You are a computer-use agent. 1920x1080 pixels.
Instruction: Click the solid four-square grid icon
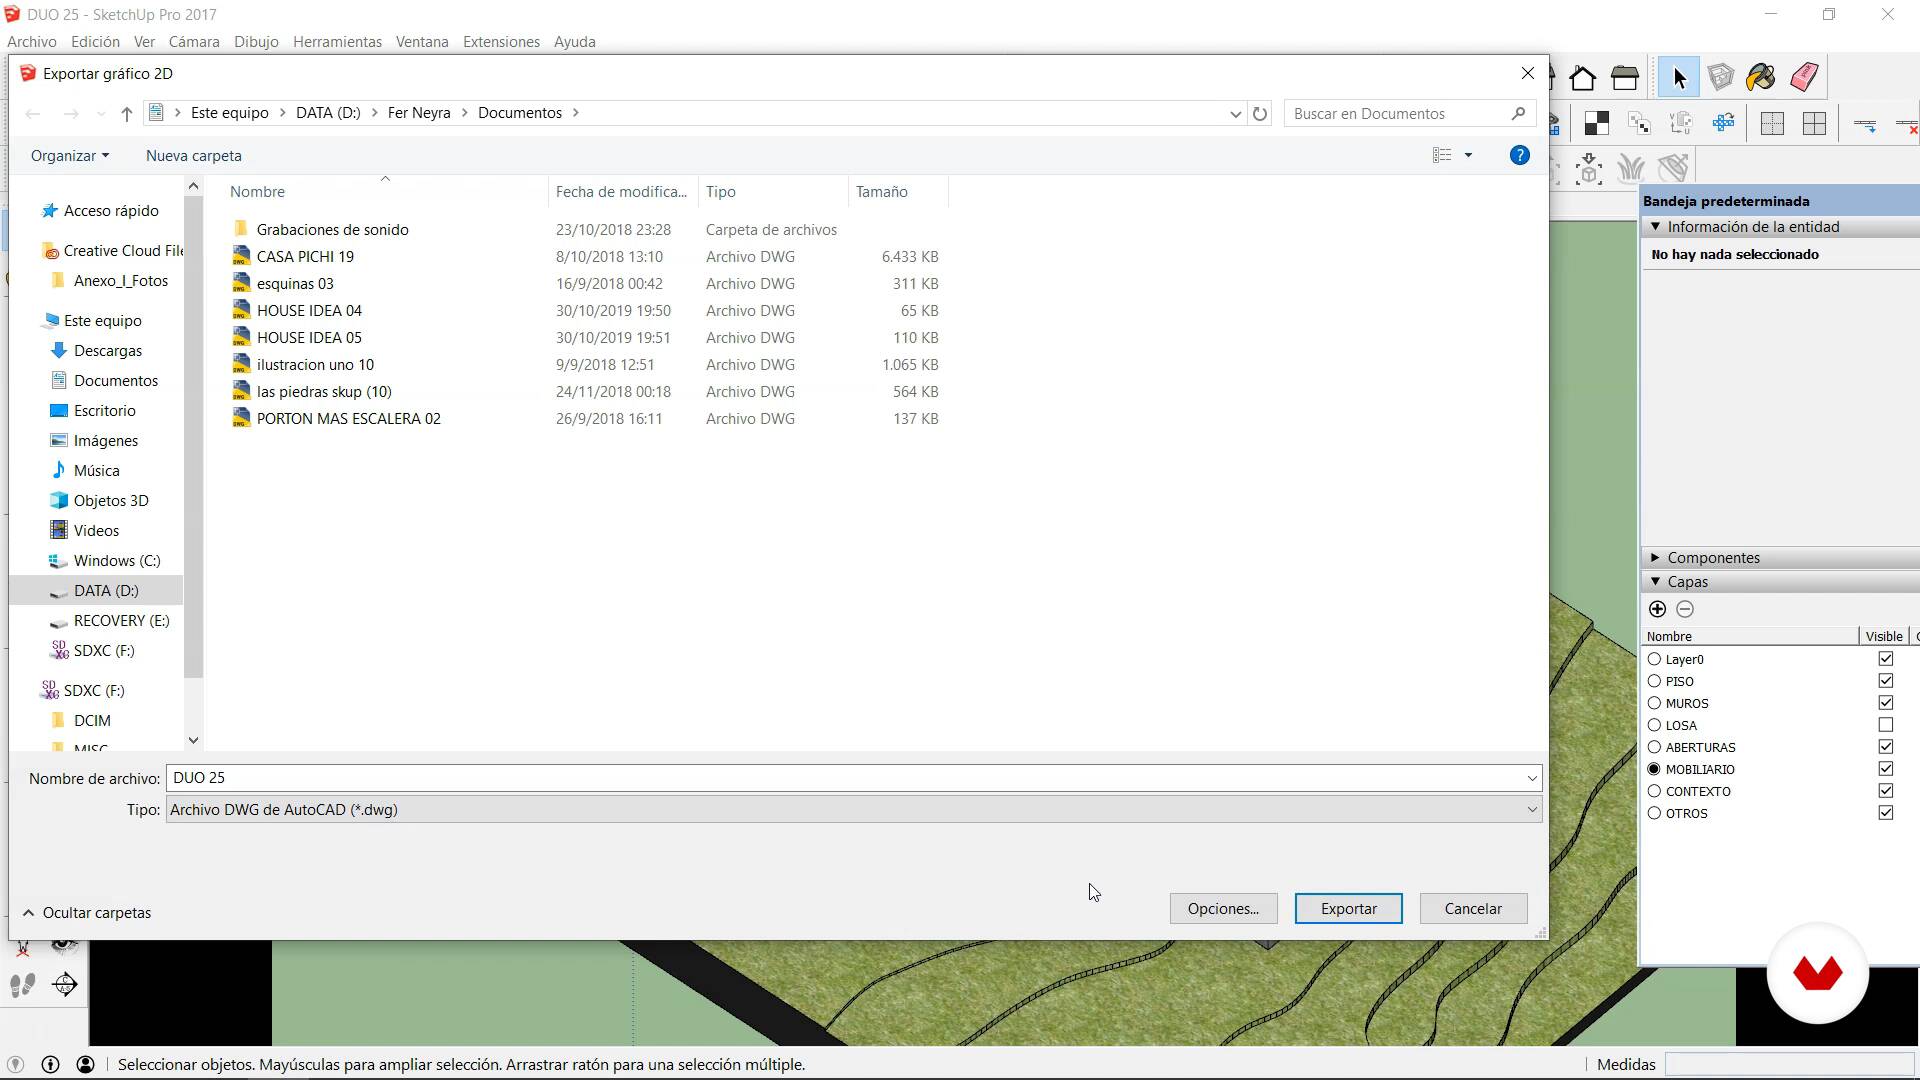pos(1814,124)
